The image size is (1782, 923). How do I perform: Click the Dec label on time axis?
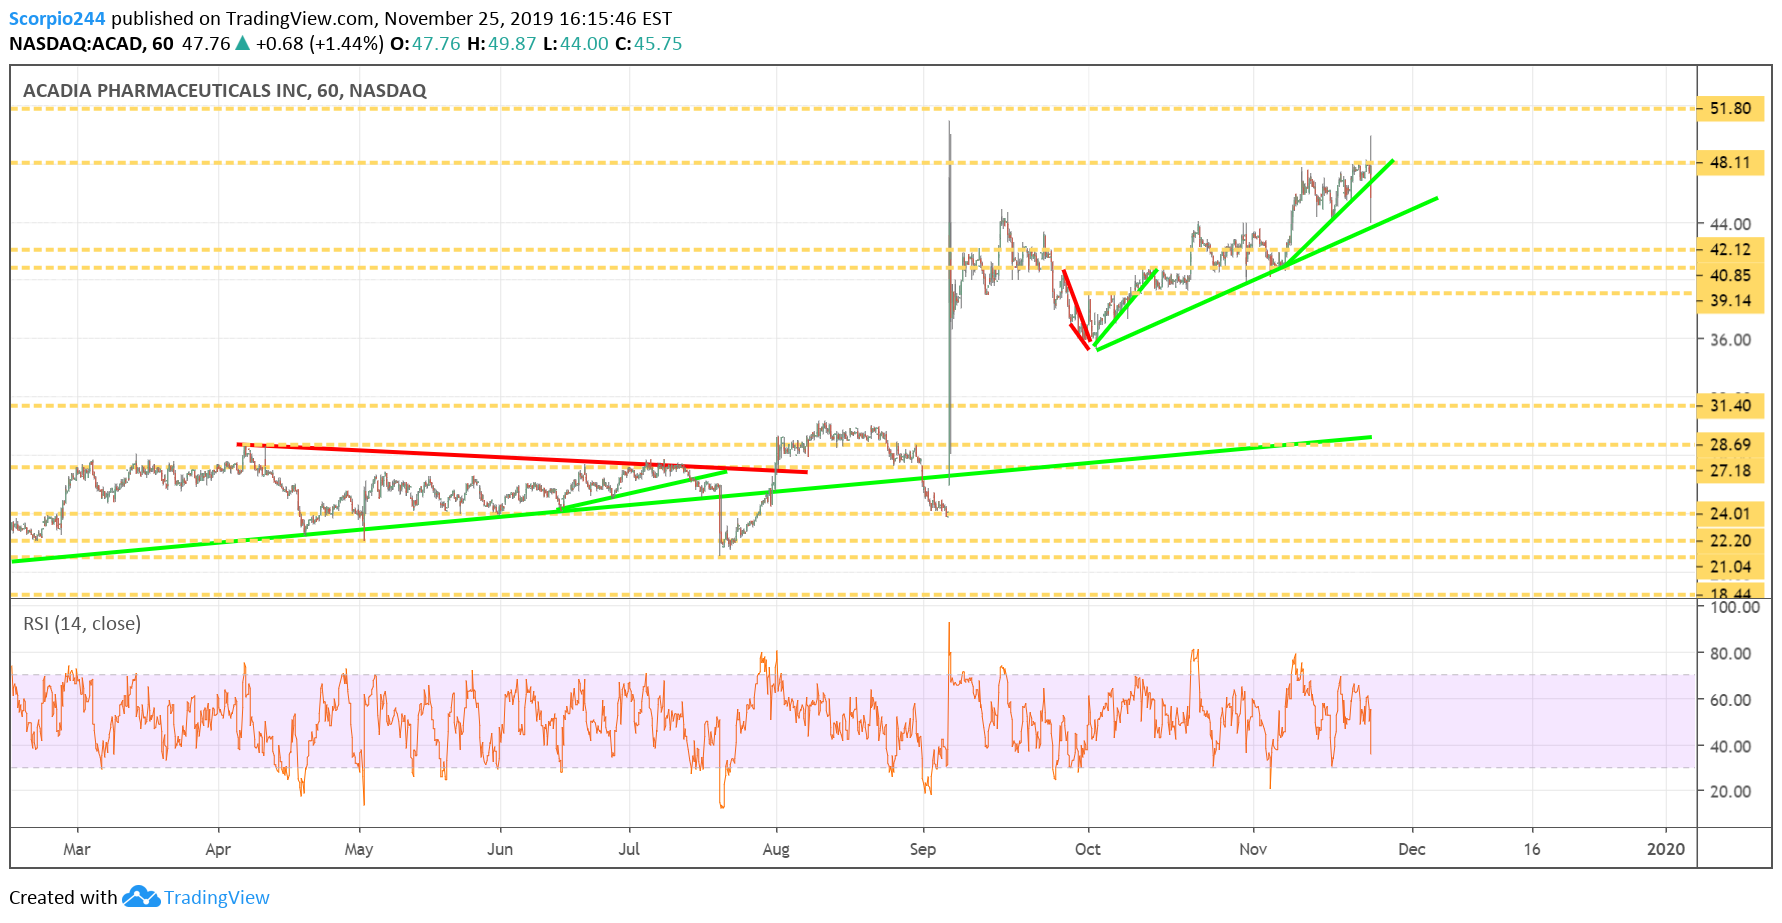(x=1412, y=849)
